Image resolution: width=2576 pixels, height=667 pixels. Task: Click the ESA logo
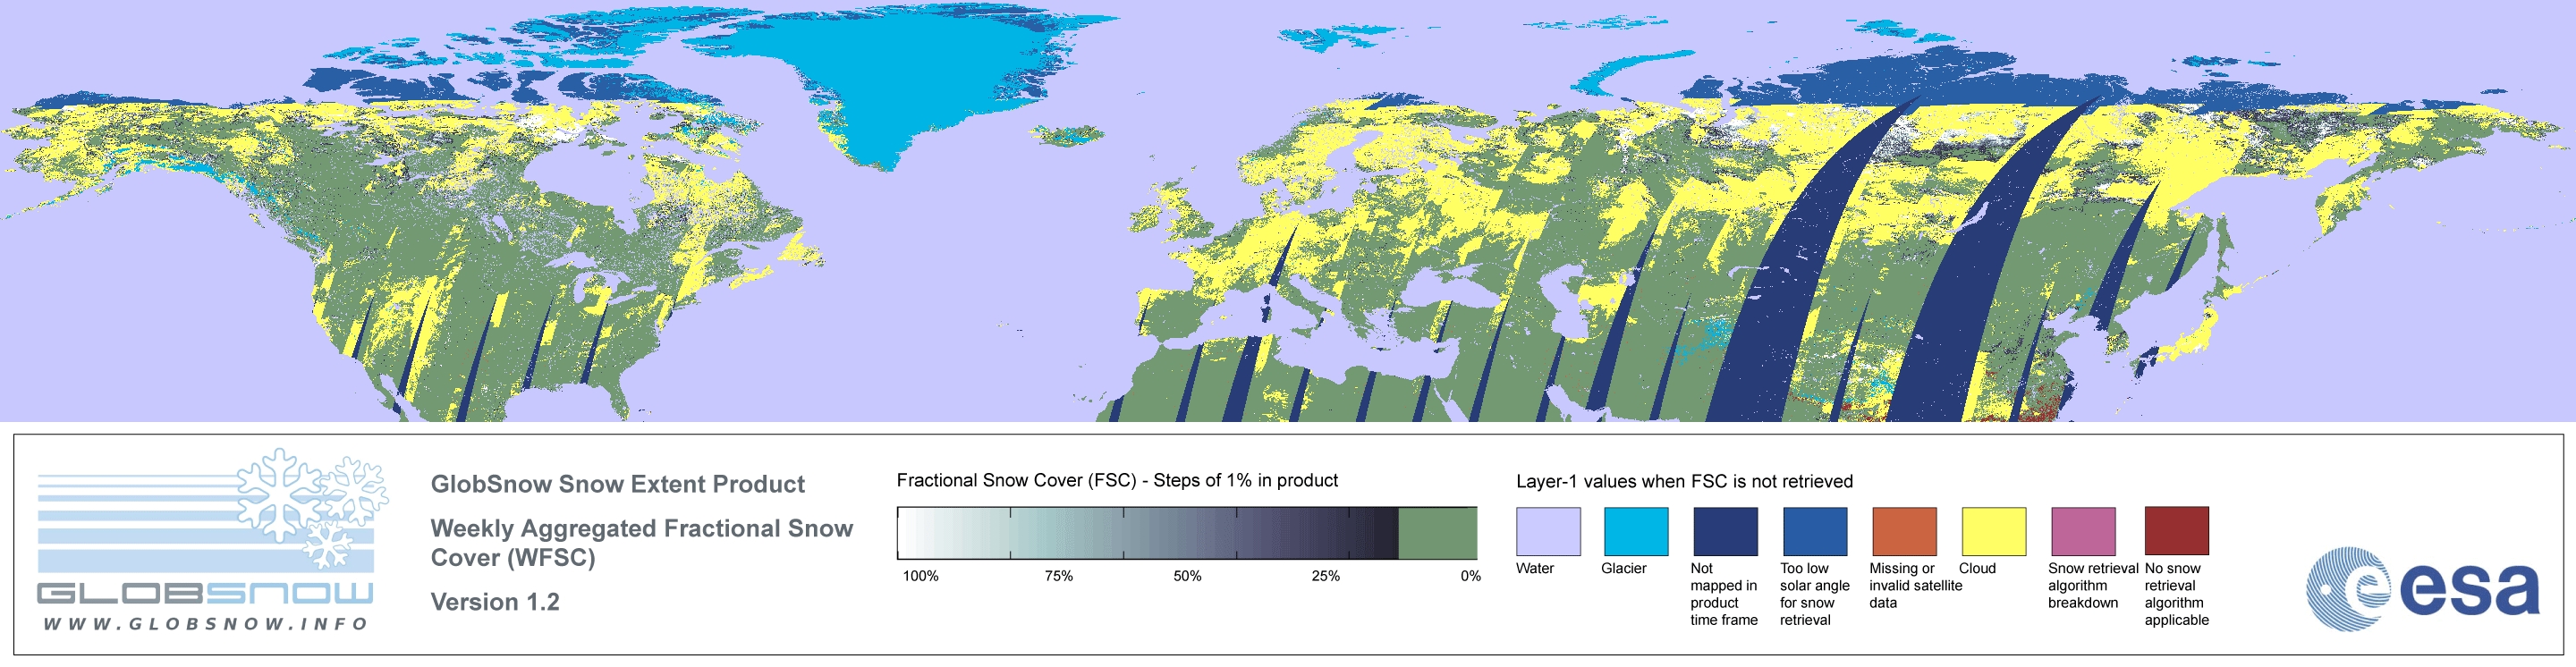(2422, 588)
